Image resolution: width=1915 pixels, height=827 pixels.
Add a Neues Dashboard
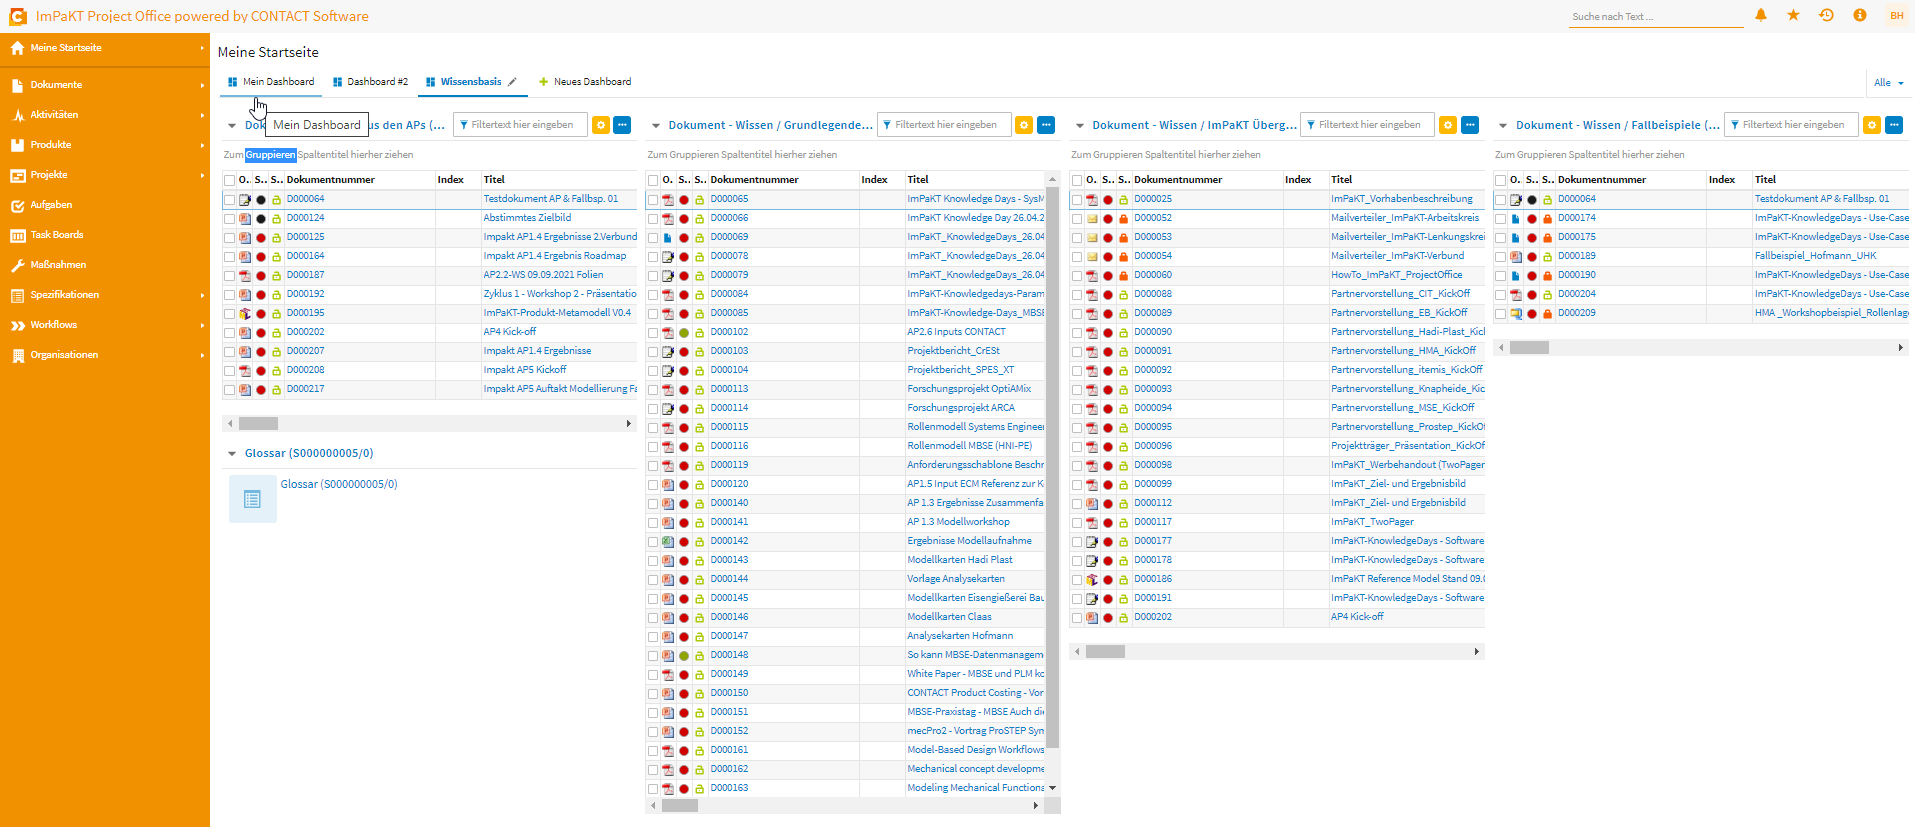(x=585, y=82)
